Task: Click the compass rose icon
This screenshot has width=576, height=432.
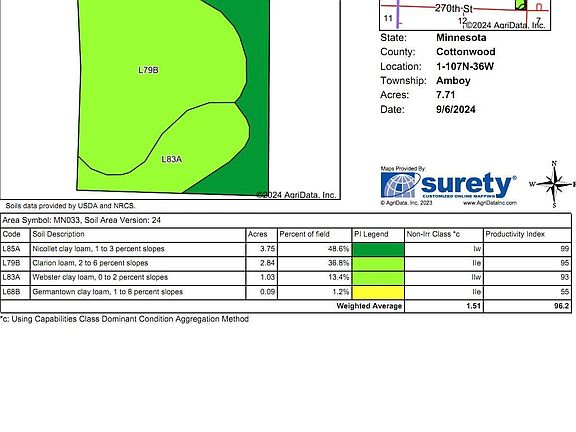Action: [554, 184]
